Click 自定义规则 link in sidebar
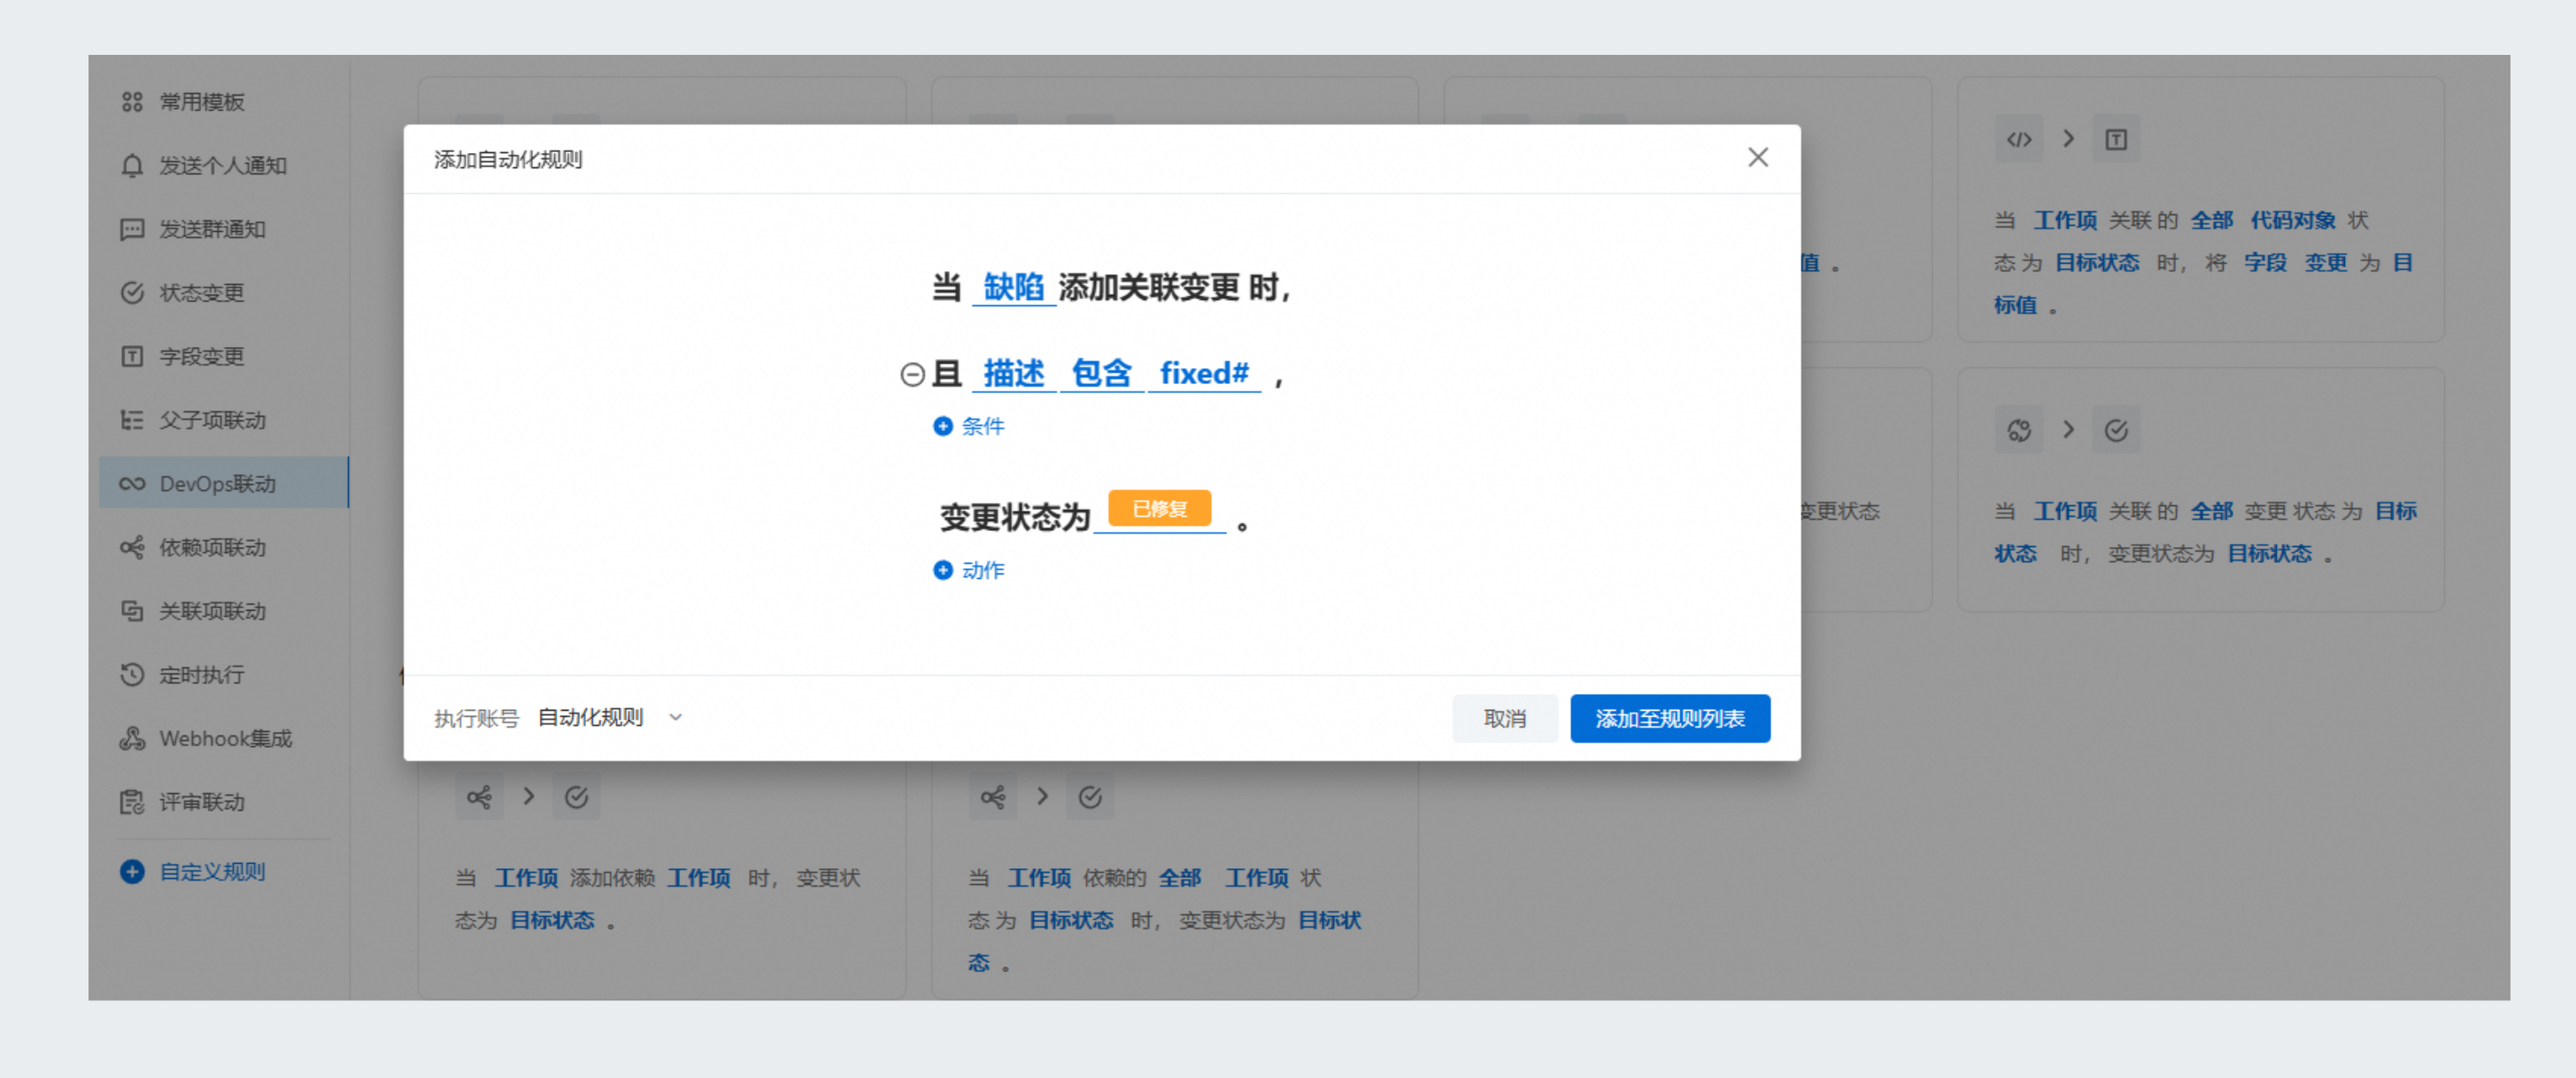This screenshot has width=2576, height=1078. (x=212, y=872)
